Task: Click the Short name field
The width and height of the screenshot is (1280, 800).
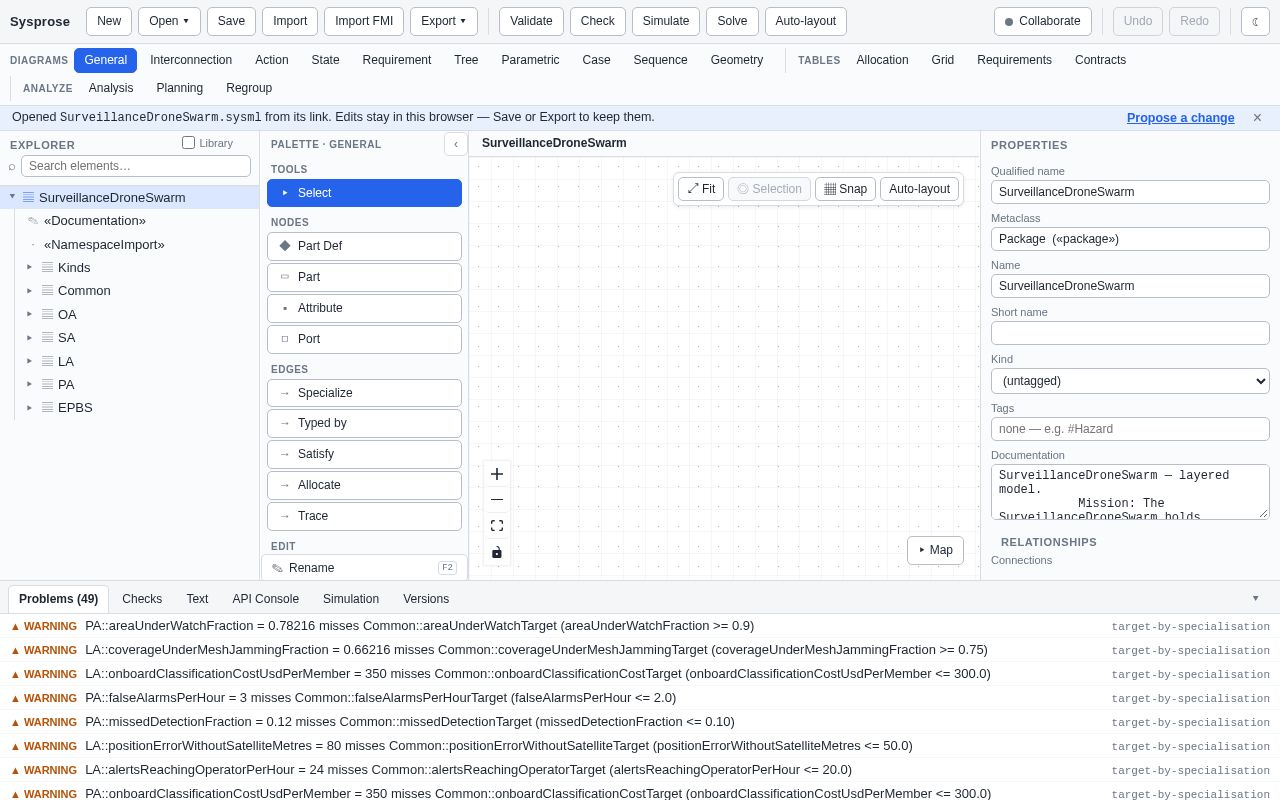Action: click(x=1130, y=333)
